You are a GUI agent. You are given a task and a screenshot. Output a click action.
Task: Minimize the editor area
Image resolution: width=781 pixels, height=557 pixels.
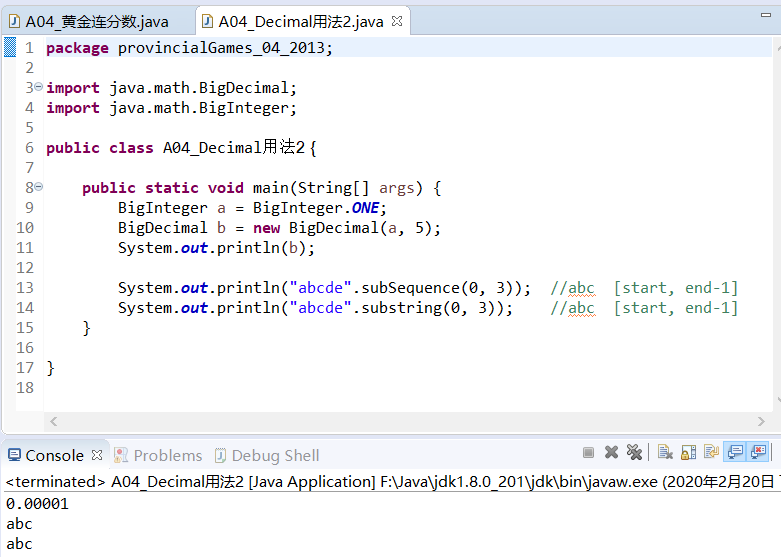(x=766, y=15)
